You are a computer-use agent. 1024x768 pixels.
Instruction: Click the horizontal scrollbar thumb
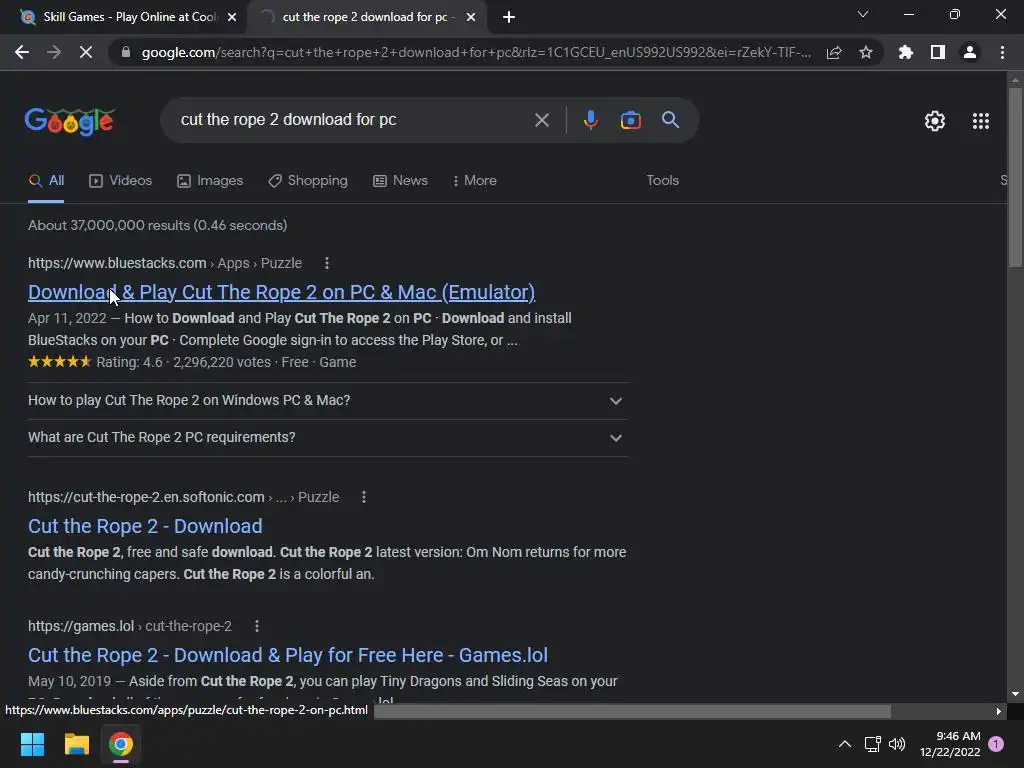632,711
